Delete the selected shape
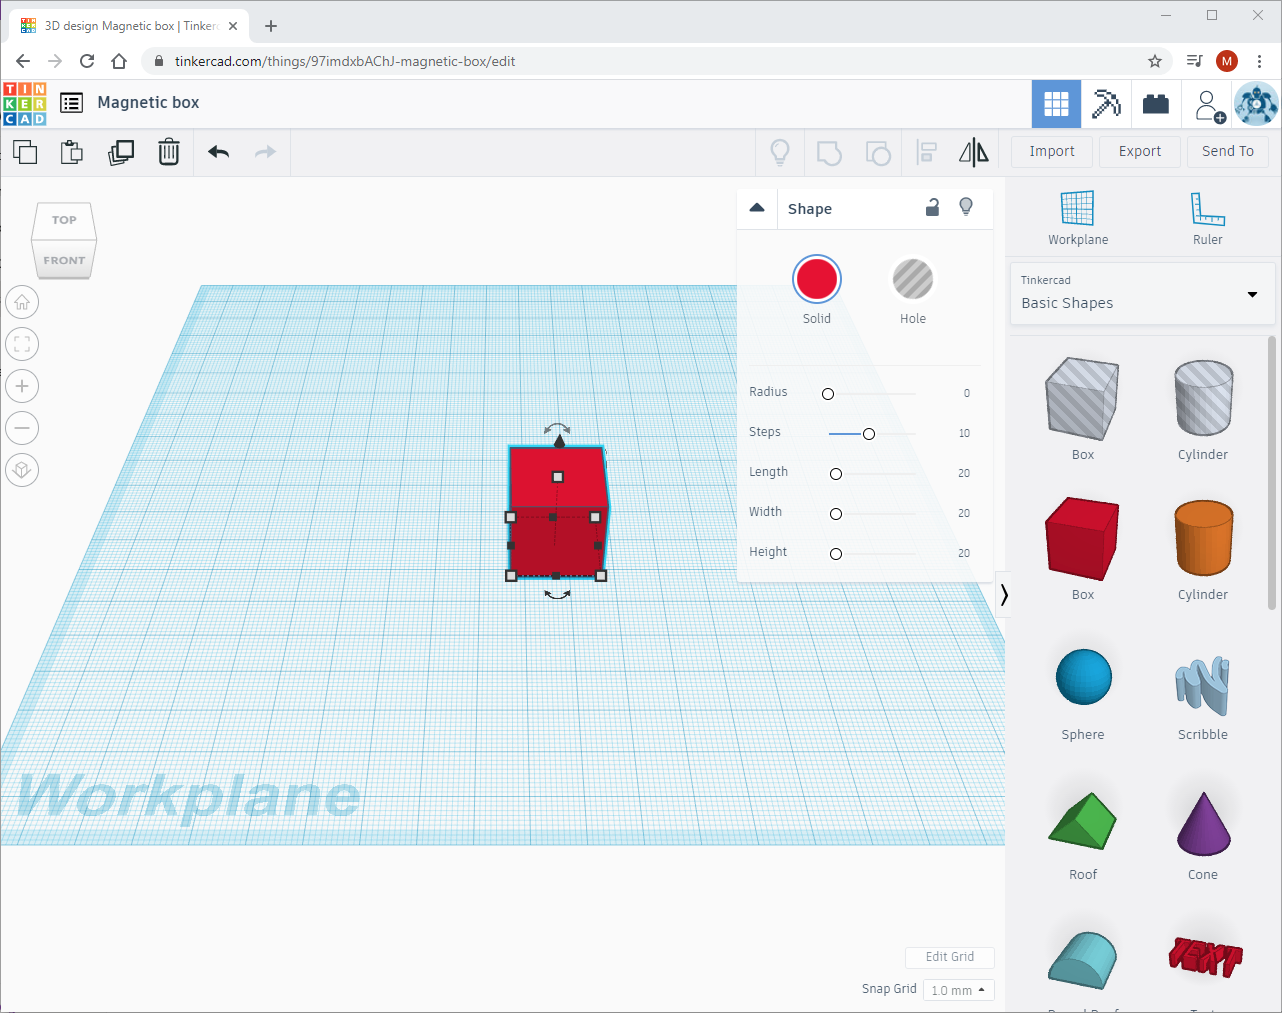1282x1013 pixels. [169, 152]
